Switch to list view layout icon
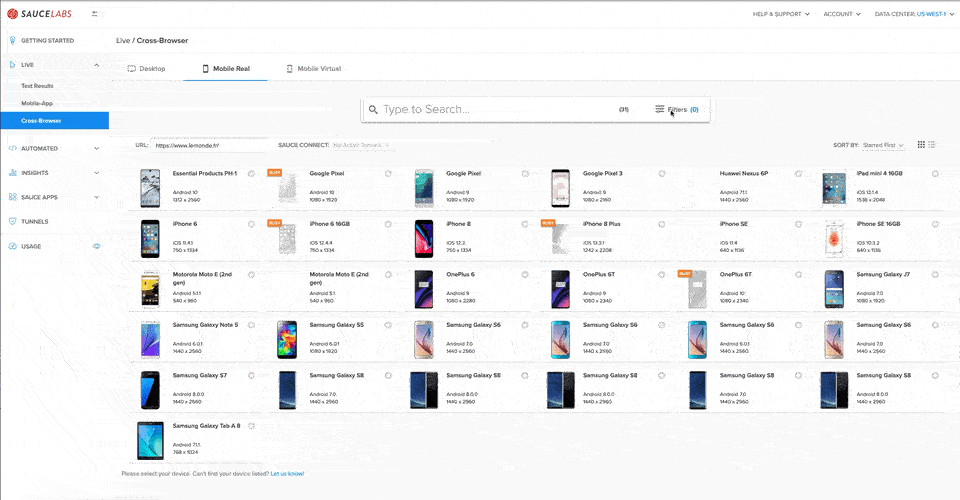Viewport: 960px width, 500px height. (932, 144)
